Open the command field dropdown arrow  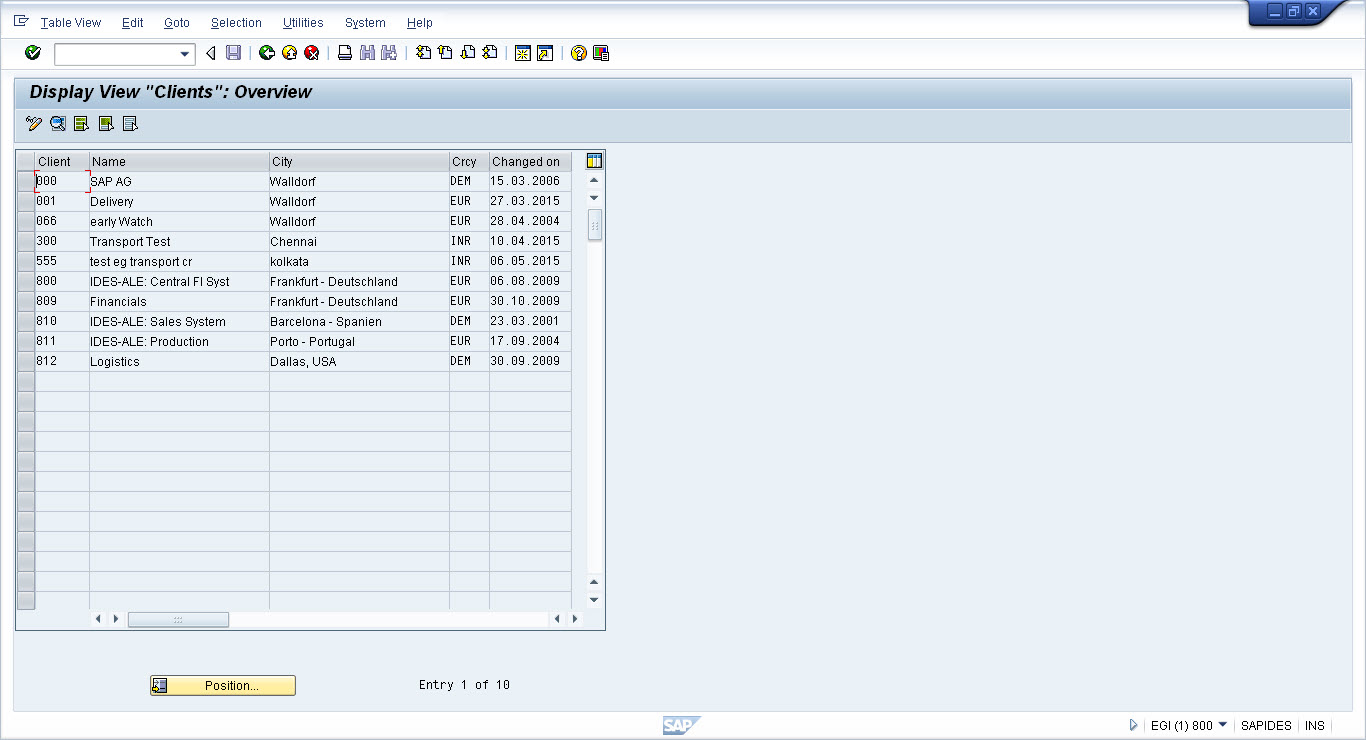[185, 54]
